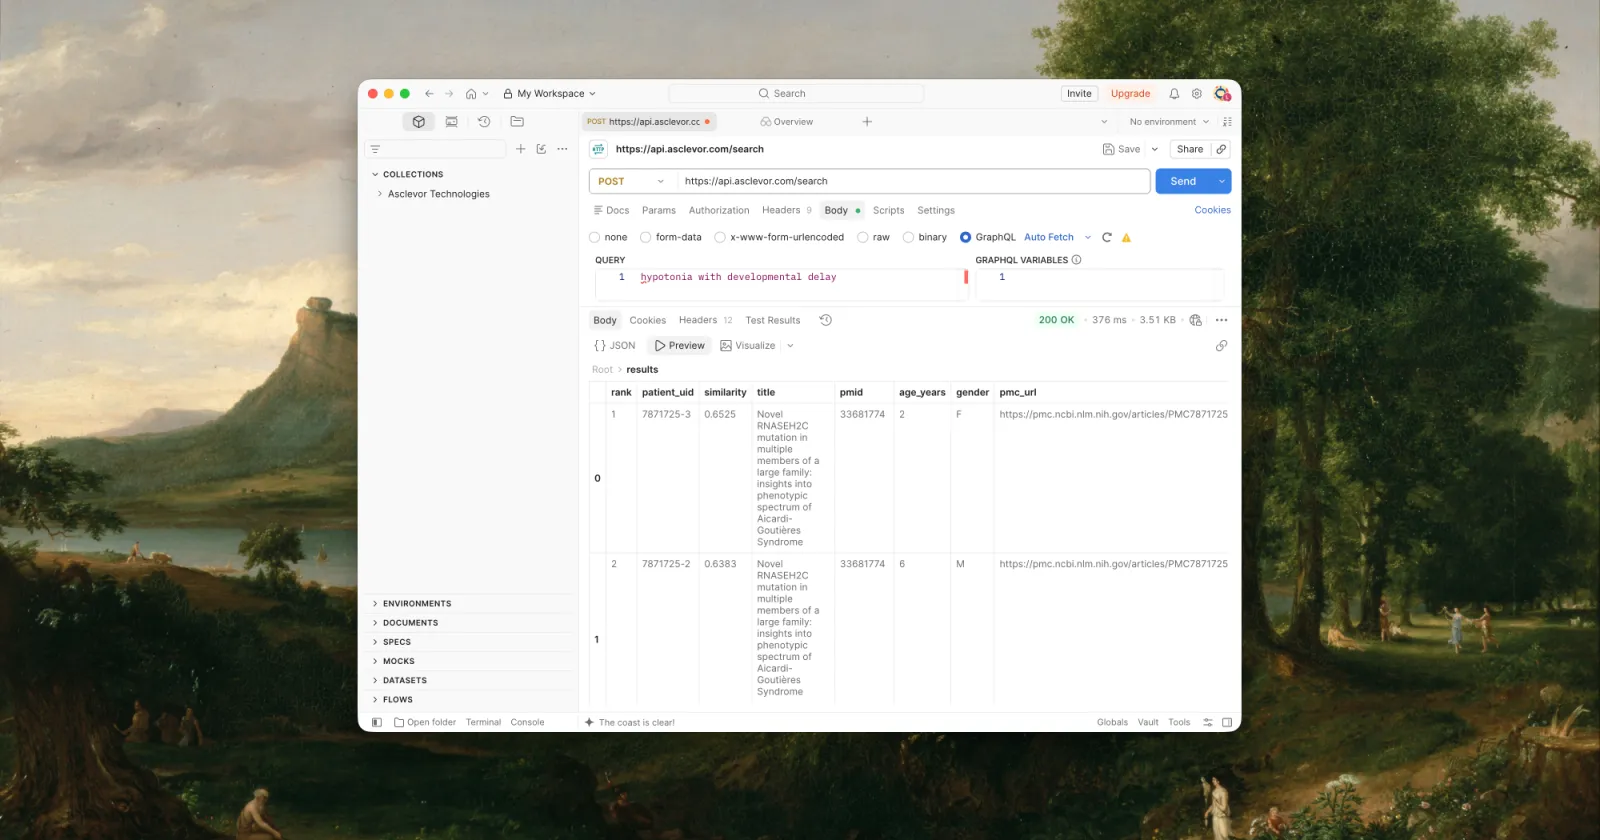Open response history clock icon
This screenshot has width=1600, height=840.
(x=826, y=320)
